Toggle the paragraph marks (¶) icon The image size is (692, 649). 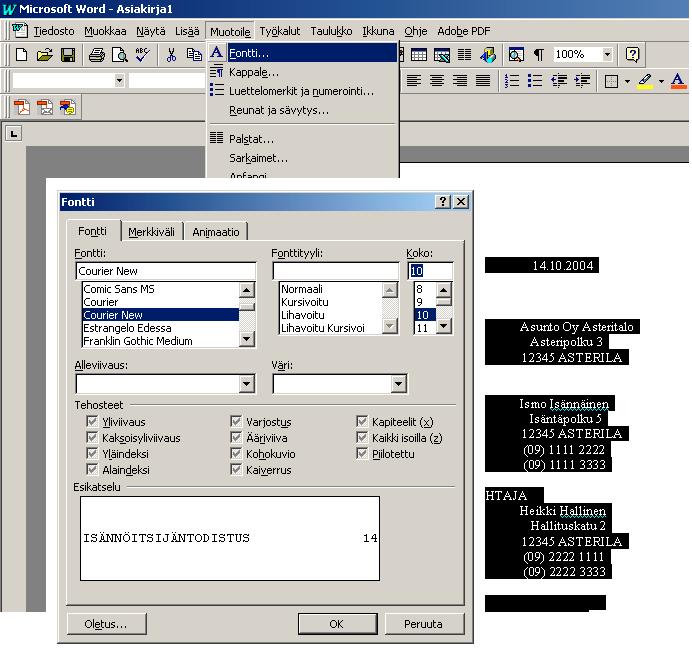pyautogui.click(x=539, y=55)
